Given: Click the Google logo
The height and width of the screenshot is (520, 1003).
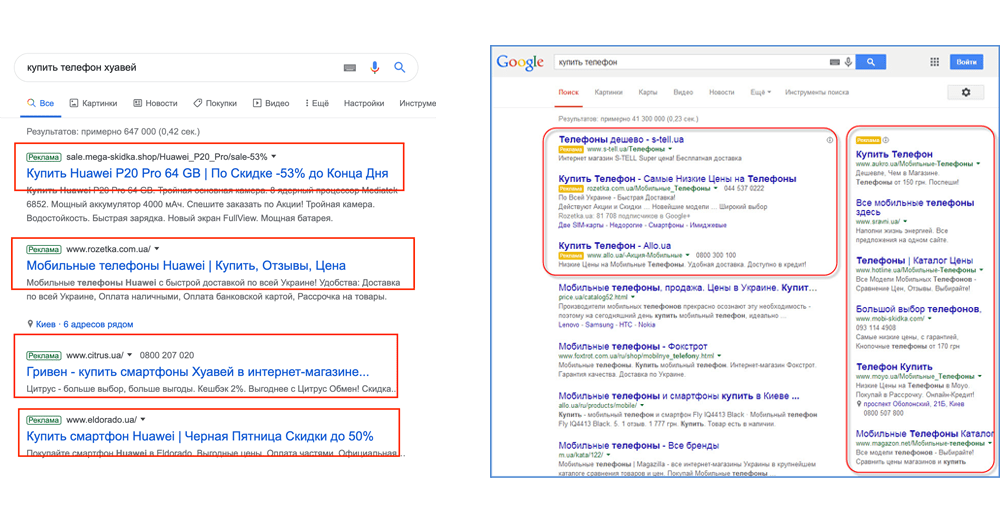Looking at the screenshot, I should click(520, 63).
